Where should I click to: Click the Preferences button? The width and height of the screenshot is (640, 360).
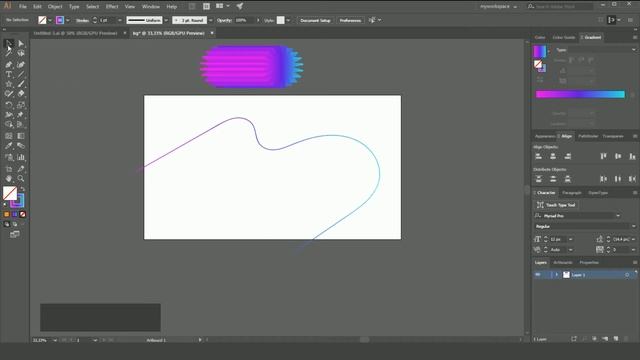pyautogui.click(x=350, y=20)
